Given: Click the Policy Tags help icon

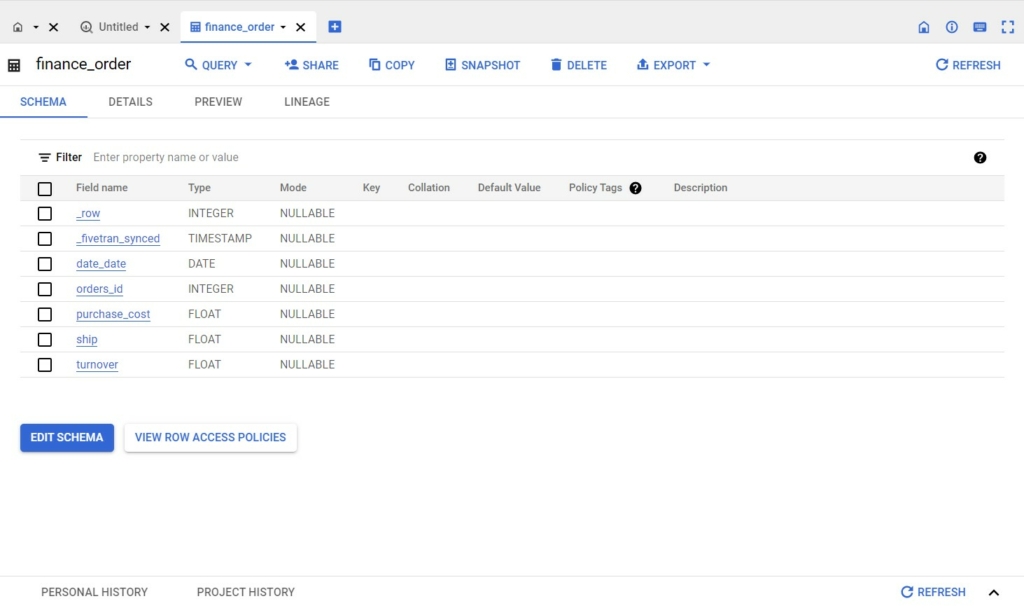Looking at the screenshot, I should (635, 188).
